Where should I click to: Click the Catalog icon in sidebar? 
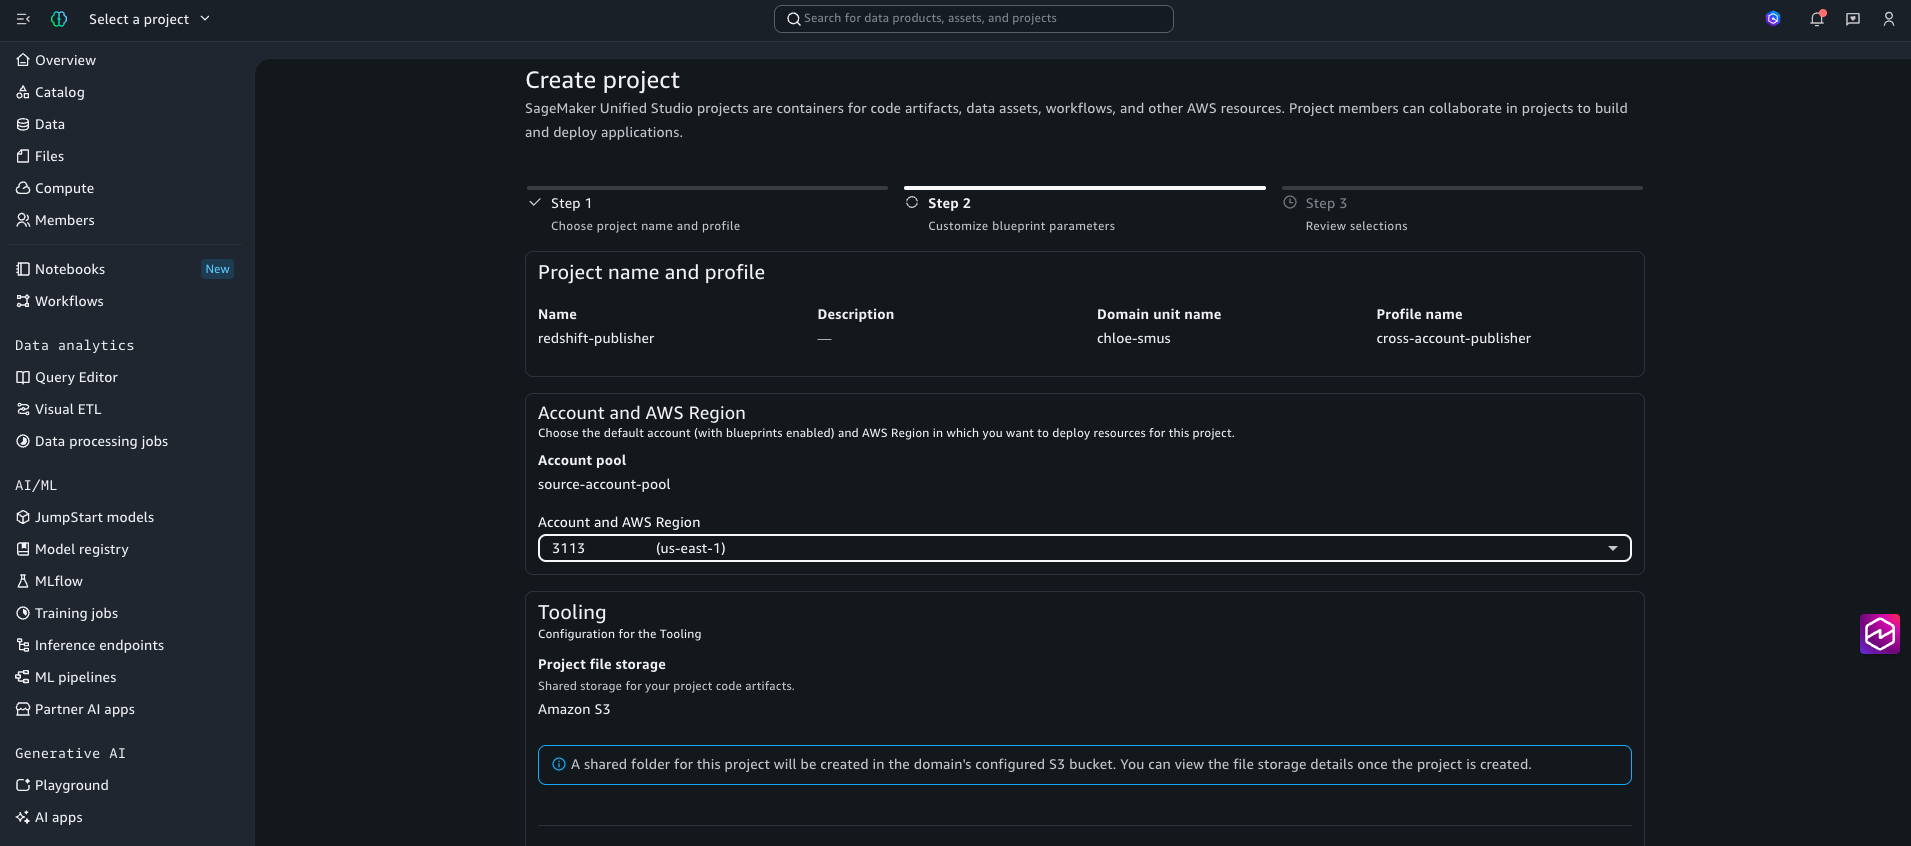(23, 92)
